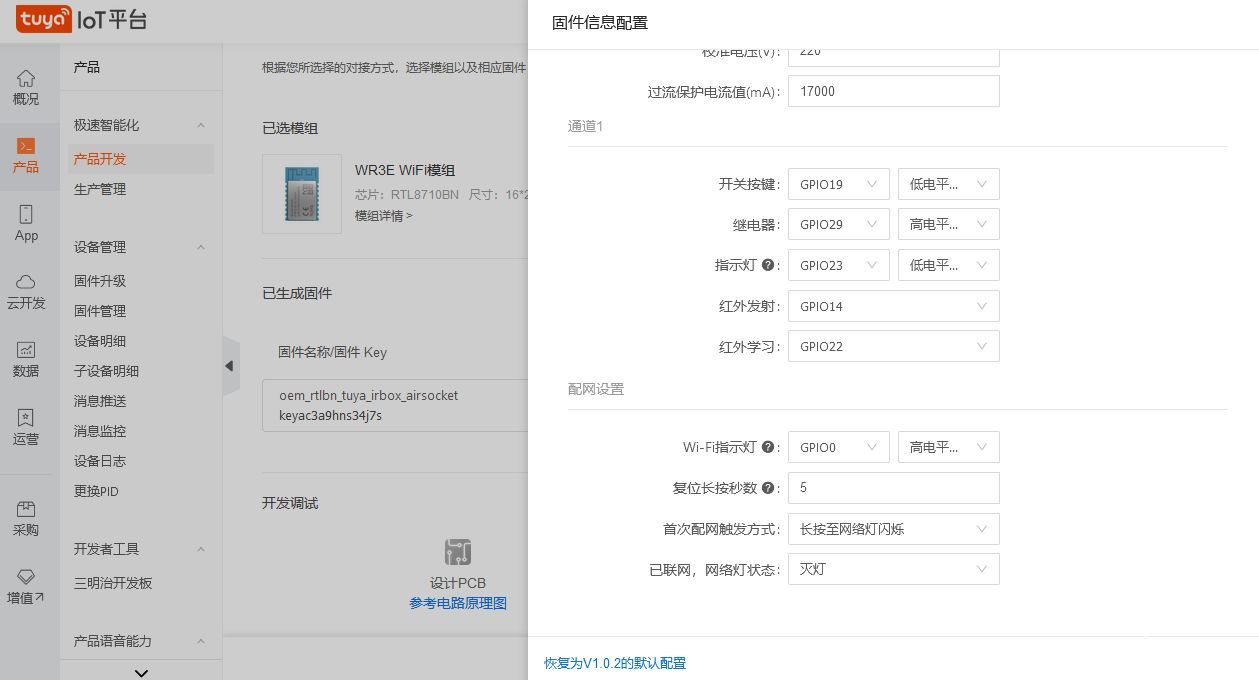
Task: Click the 模组详情 > link
Action: [384, 215]
